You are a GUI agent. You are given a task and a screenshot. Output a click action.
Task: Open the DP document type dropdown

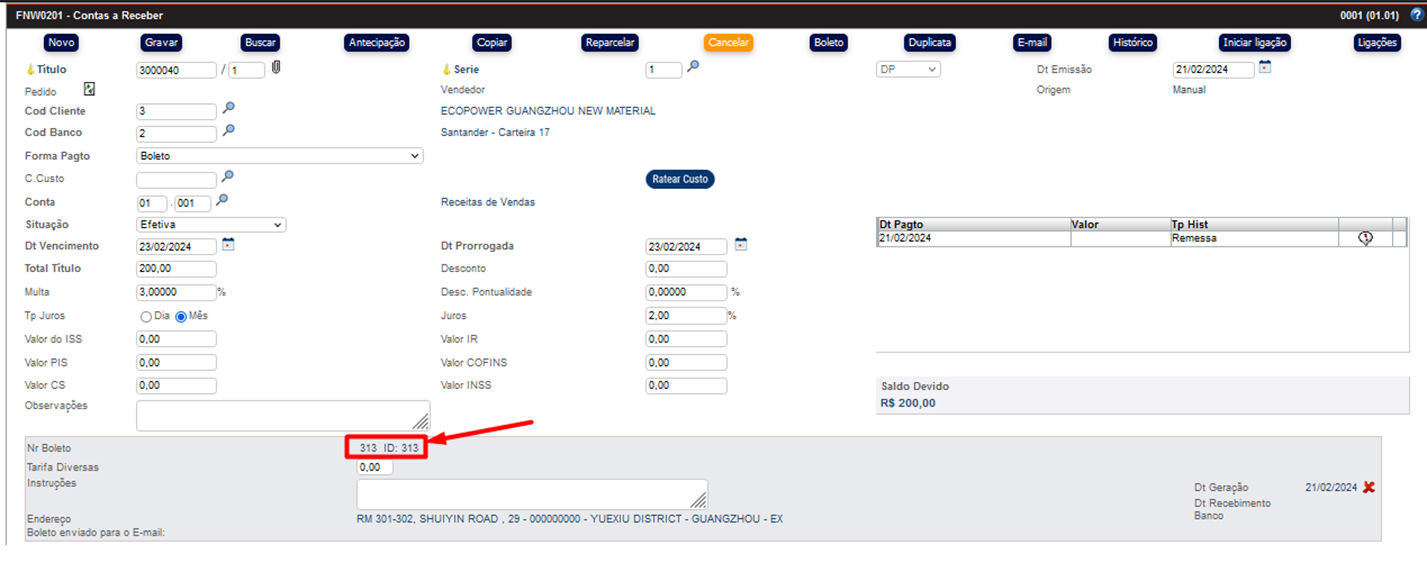pos(908,70)
